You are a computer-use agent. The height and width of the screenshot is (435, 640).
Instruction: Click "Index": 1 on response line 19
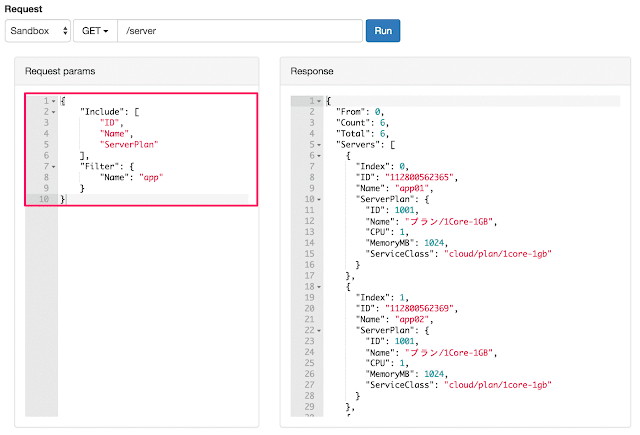point(382,297)
